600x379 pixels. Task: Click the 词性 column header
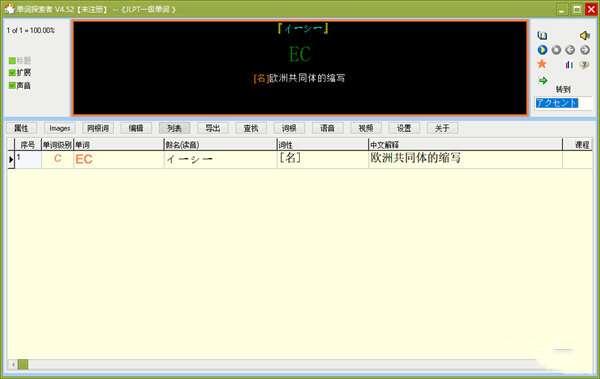[x=323, y=145]
